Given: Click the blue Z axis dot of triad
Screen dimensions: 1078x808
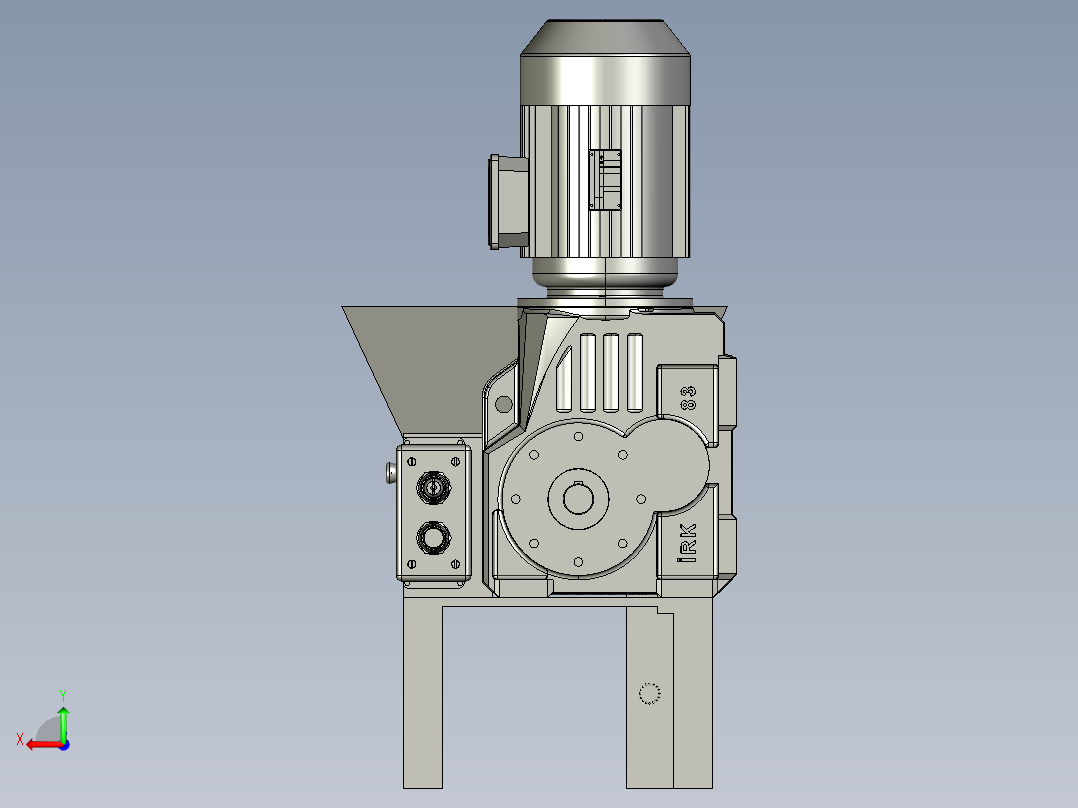Looking at the screenshot, I should (64, 745).
